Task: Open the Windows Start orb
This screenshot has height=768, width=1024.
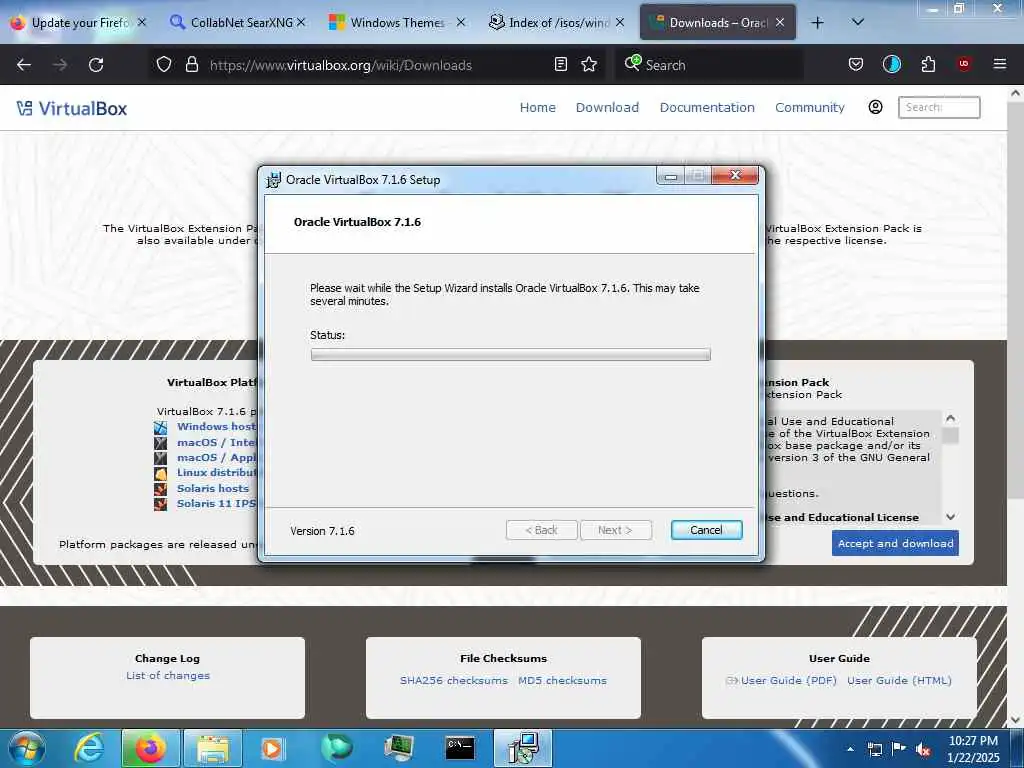Action: pos(27,748)
